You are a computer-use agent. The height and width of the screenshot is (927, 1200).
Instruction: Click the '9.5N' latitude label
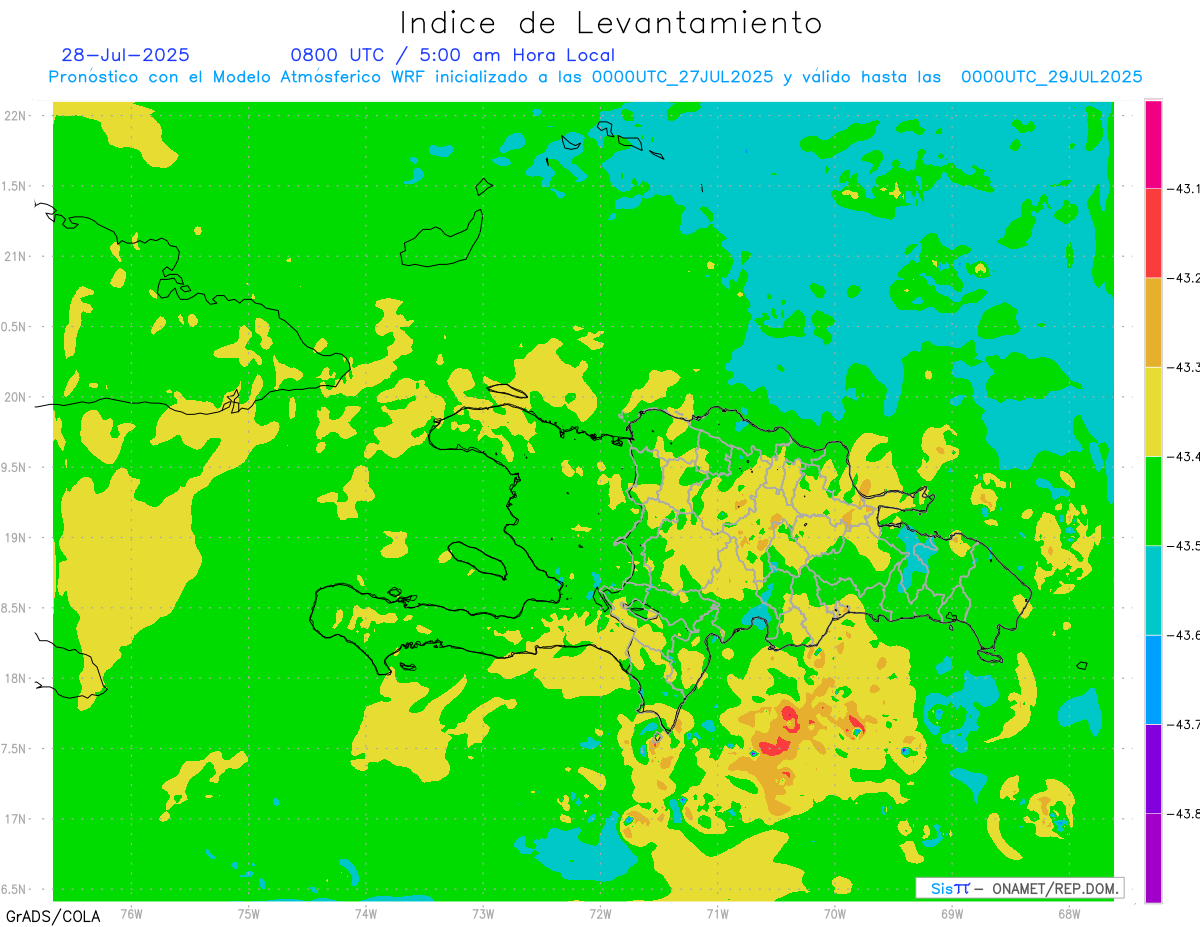tap(13, 467)
